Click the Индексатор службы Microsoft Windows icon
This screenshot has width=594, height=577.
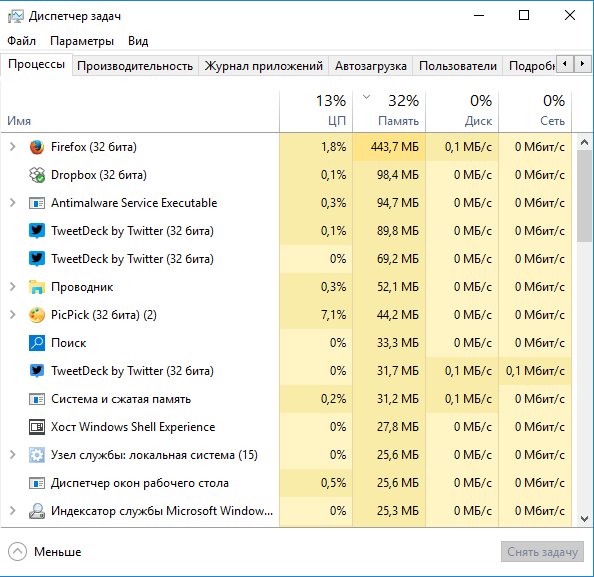point(37,511)
